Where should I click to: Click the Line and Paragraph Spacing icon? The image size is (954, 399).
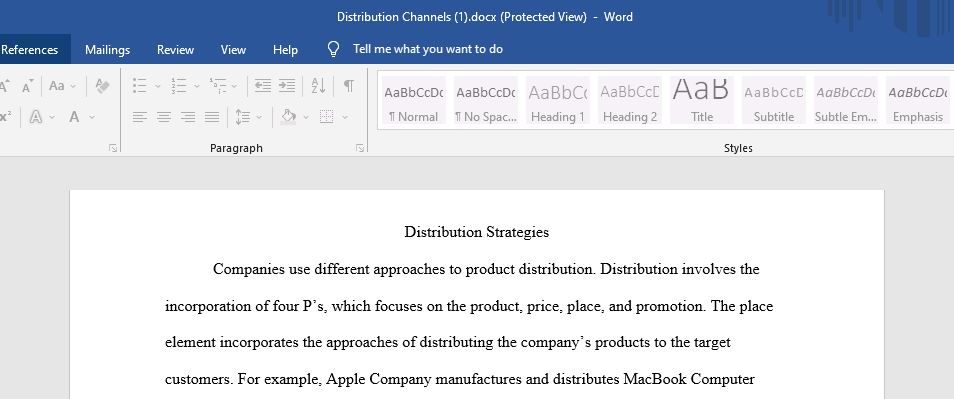click(243, 117)
